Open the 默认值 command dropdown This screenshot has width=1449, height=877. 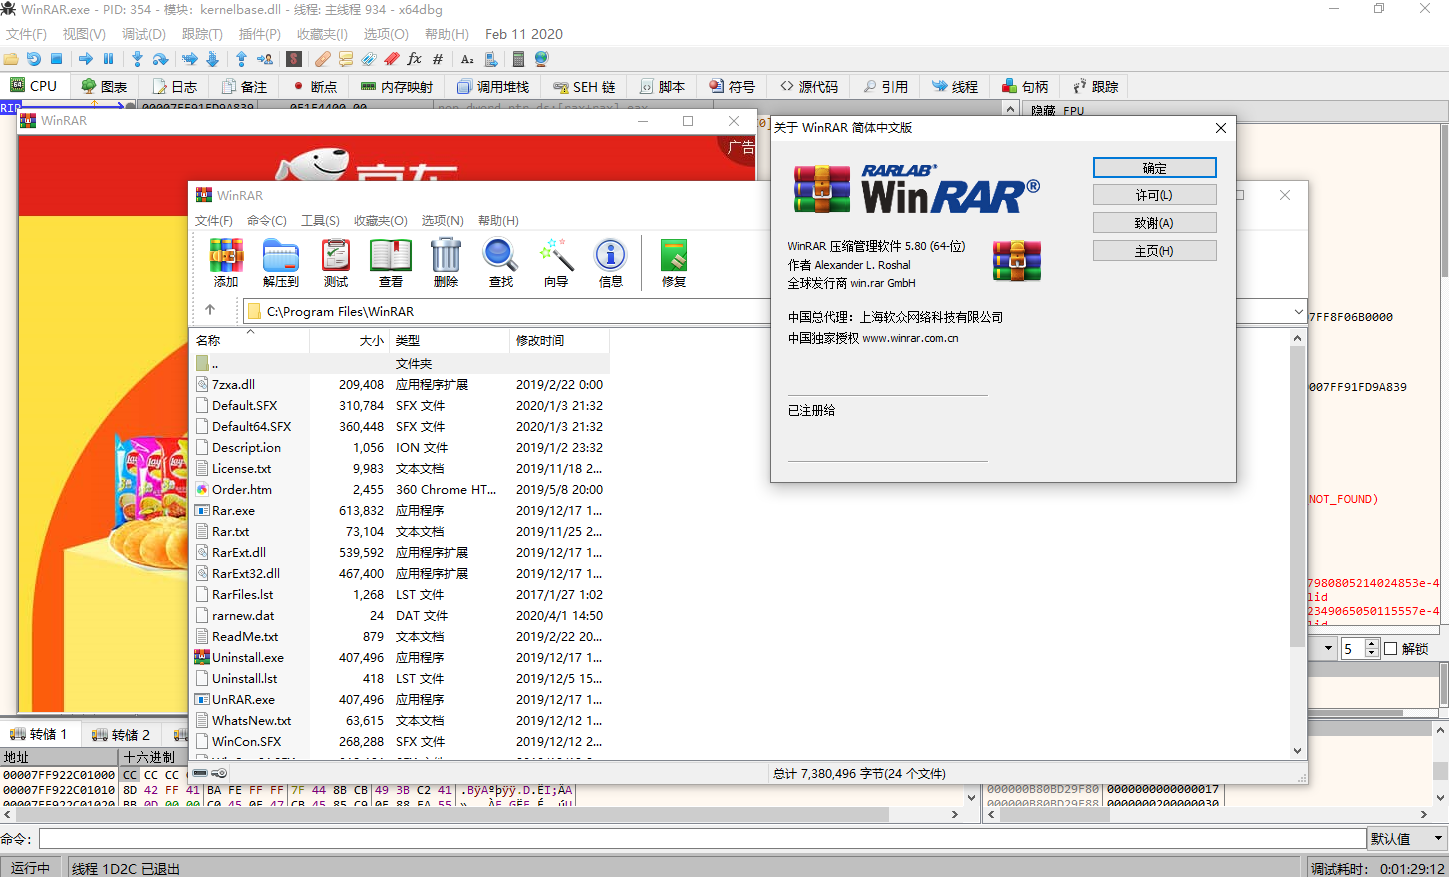tap(1408, 839)
